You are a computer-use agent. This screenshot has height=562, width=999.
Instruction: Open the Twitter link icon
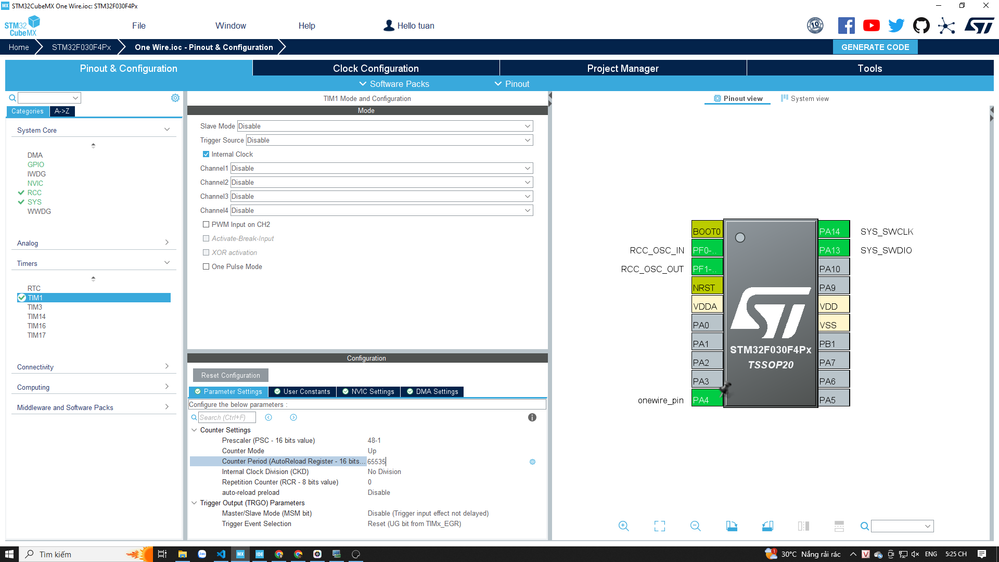(896, 25)
